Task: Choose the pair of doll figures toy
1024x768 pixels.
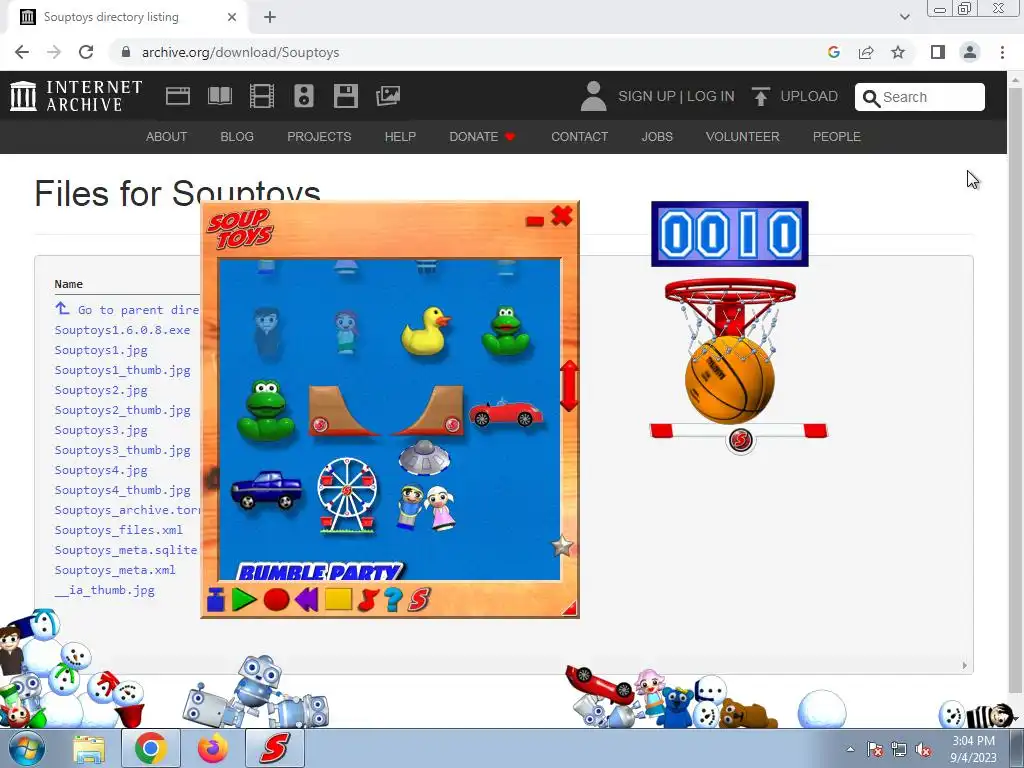Action: tap(425, 507)
